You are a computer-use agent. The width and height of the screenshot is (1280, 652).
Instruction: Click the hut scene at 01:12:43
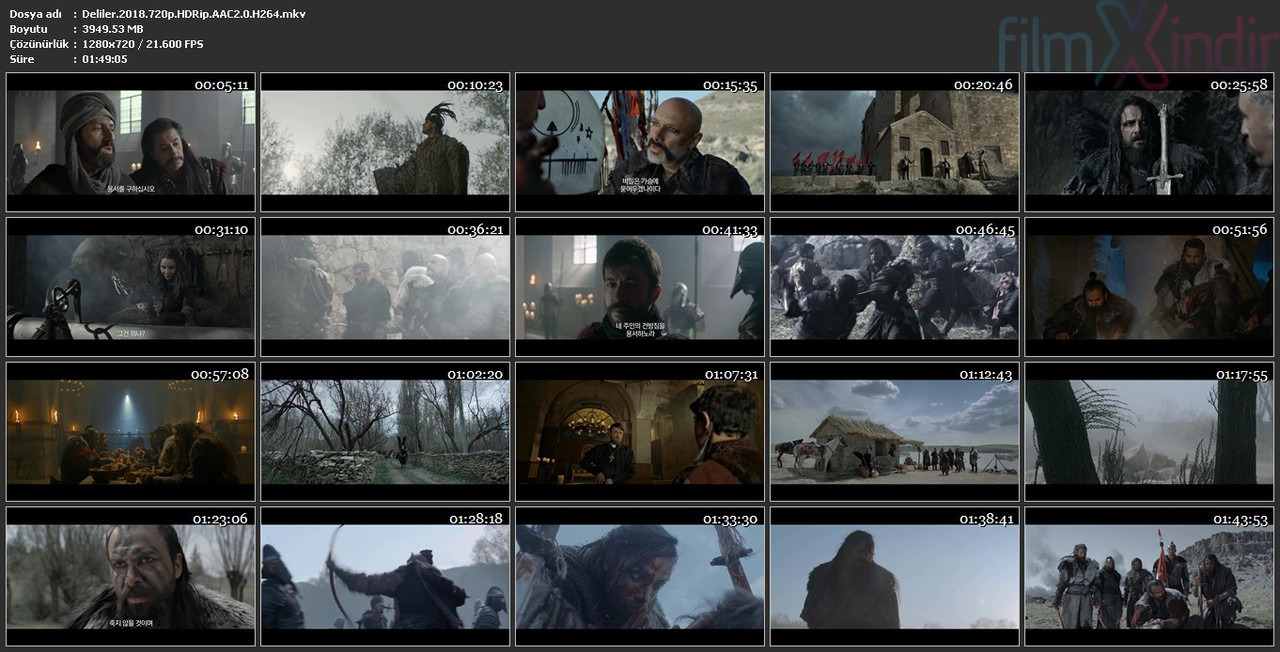click(x=895, y=432)
